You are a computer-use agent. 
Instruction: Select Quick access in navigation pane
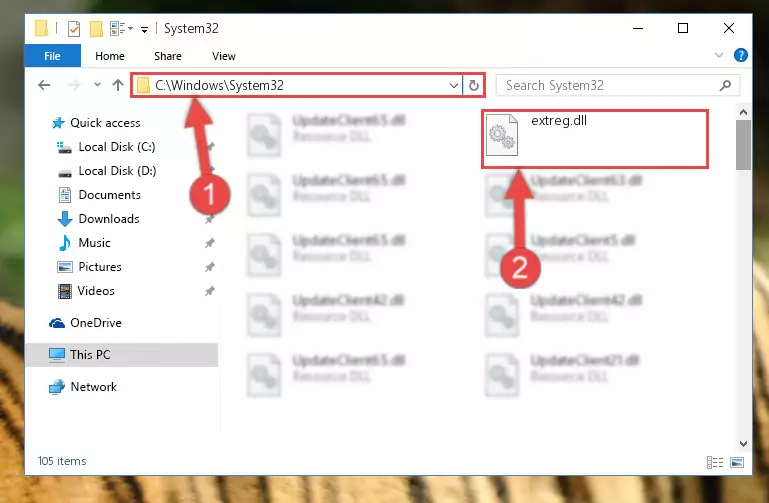point(105,123)
